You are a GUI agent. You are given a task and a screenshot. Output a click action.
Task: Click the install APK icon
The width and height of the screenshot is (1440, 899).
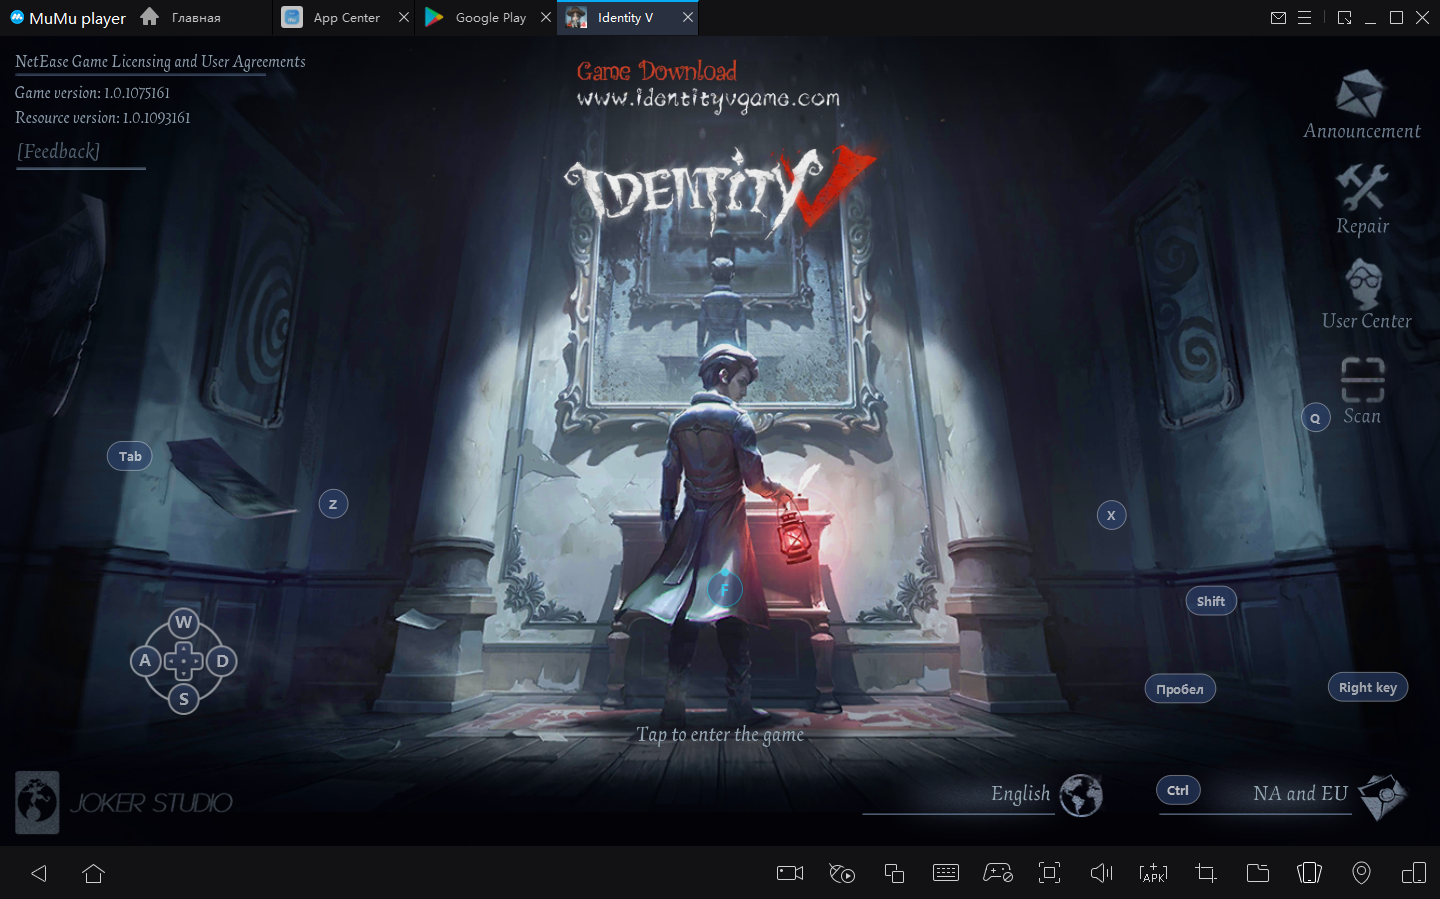[x=1153, y=873]
